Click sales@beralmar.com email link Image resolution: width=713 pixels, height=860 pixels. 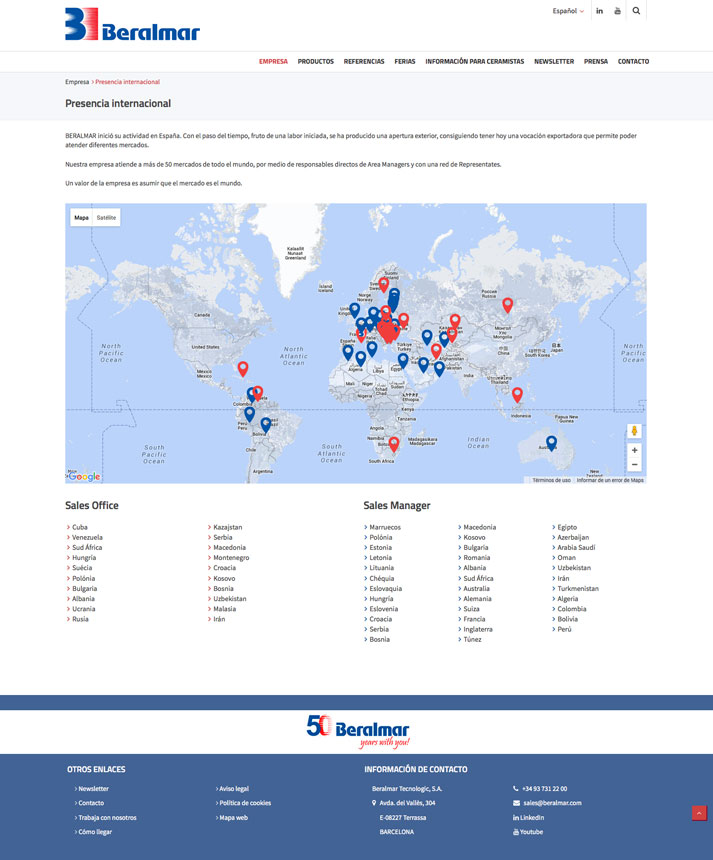(x=552, y=803)
